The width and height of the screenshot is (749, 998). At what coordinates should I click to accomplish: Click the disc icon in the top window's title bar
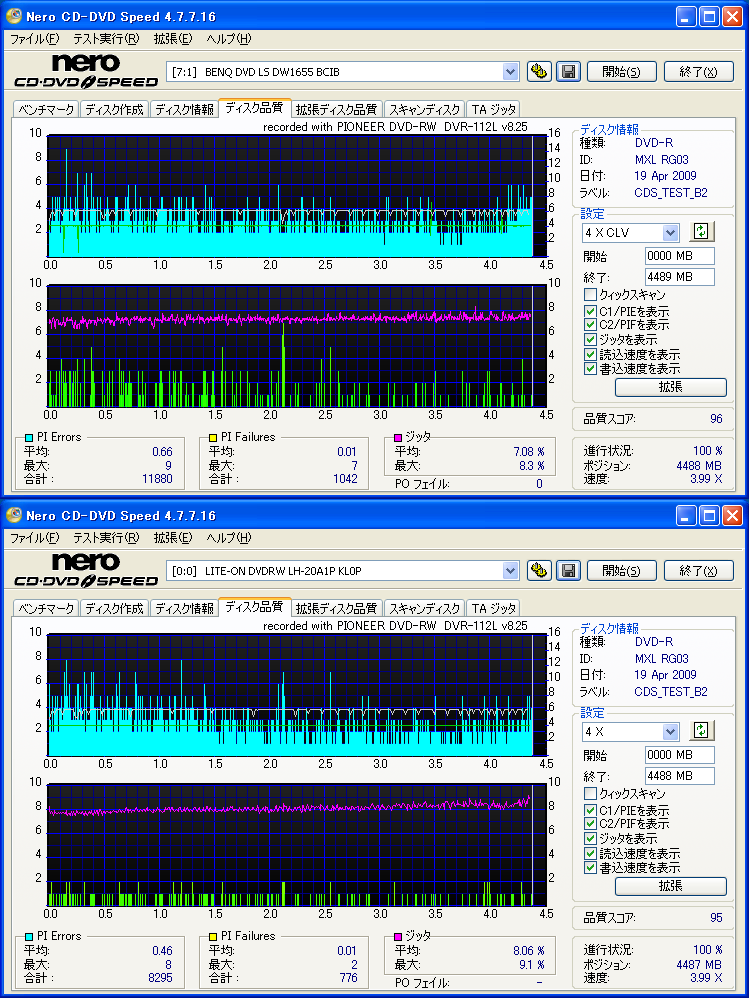tap(13, 16)
